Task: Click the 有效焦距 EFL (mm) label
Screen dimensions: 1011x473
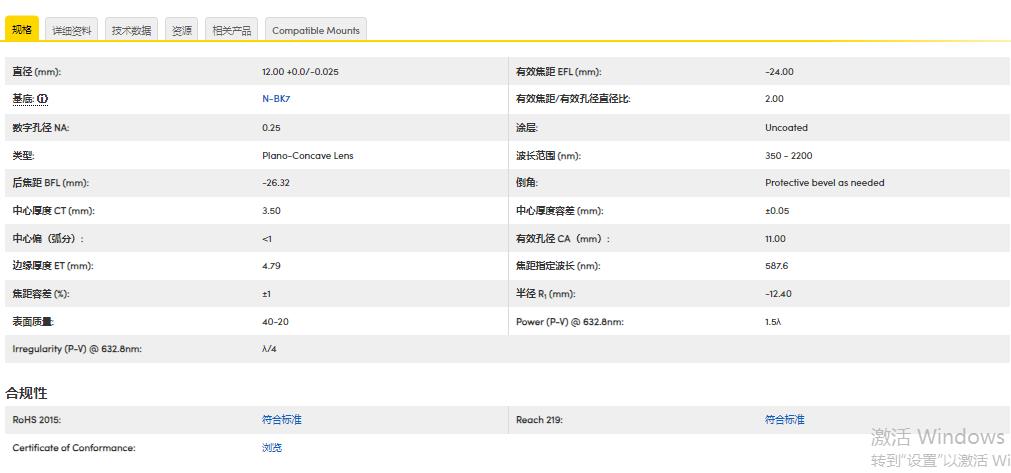Action: 558,72
